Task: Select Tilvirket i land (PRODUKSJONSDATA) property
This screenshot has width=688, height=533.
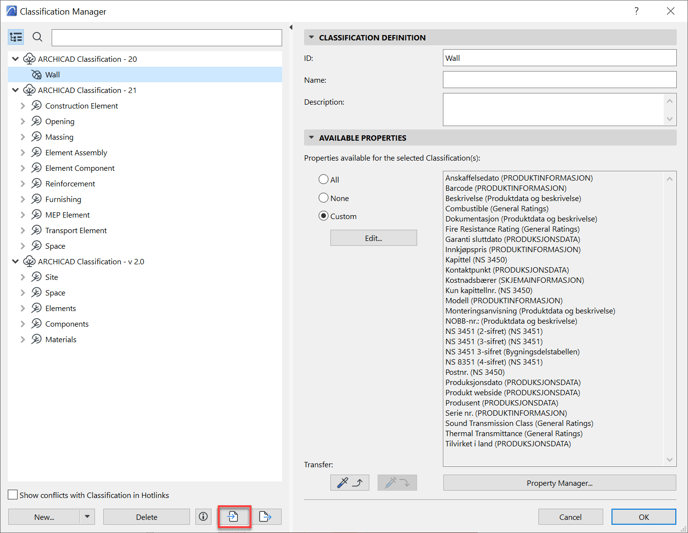Action: click(508, 444)
